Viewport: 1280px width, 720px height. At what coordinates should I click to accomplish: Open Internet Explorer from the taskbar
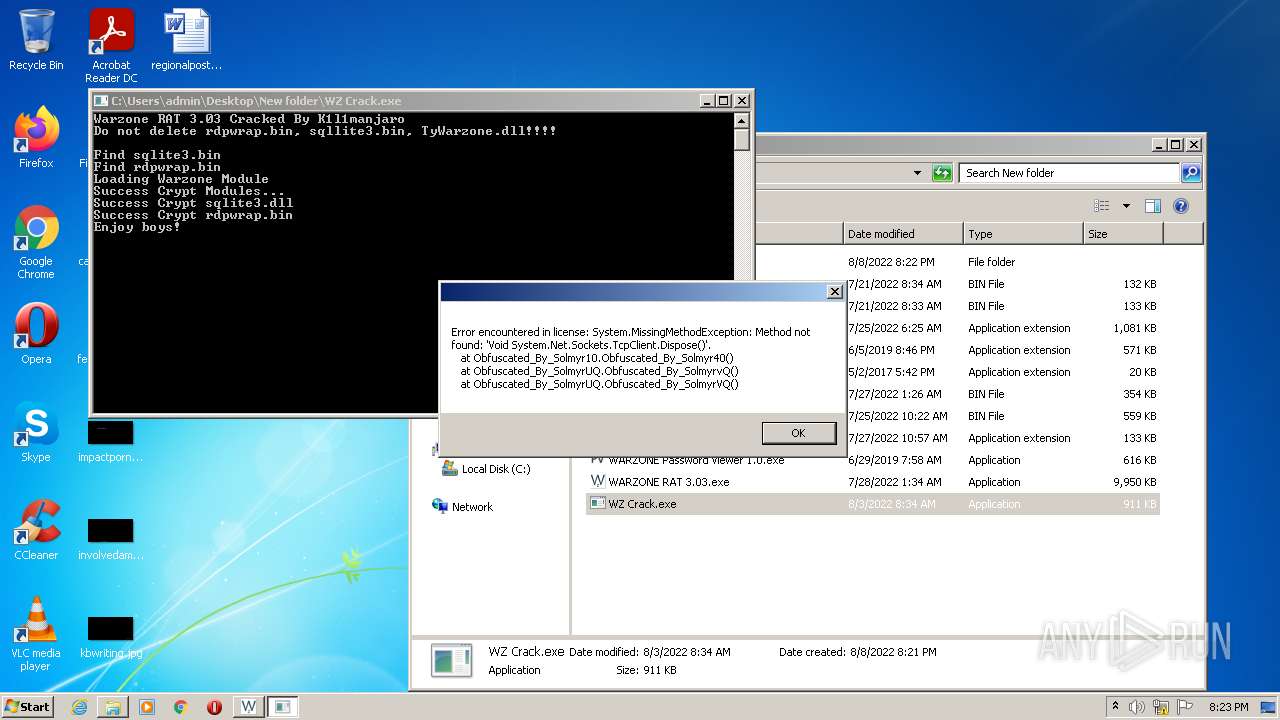[79, 707]
